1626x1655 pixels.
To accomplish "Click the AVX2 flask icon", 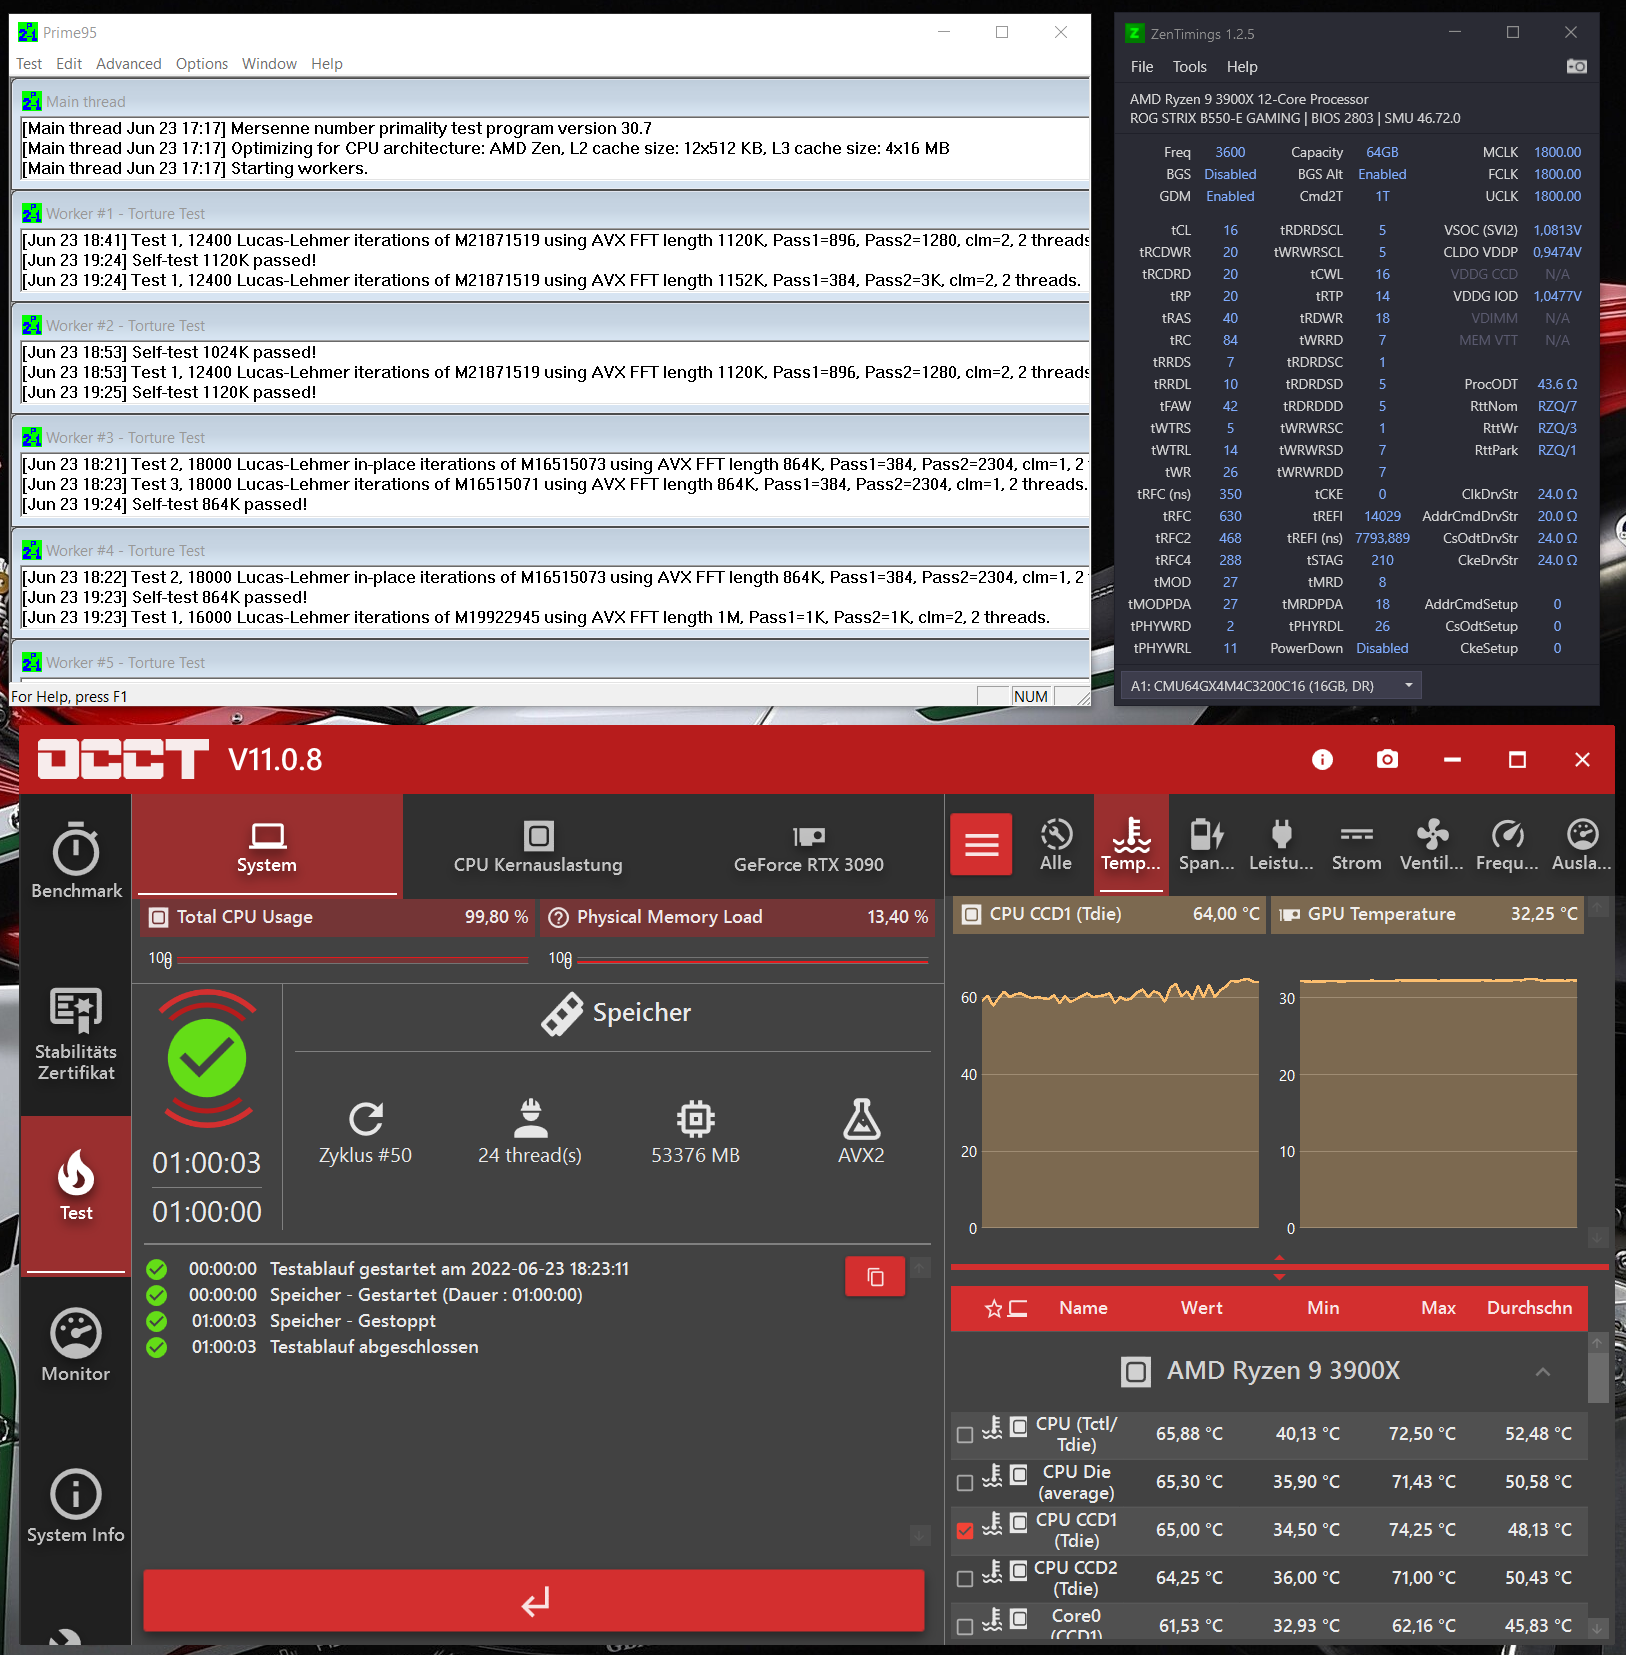I will pyautogui.click(x=861, y=1118).
